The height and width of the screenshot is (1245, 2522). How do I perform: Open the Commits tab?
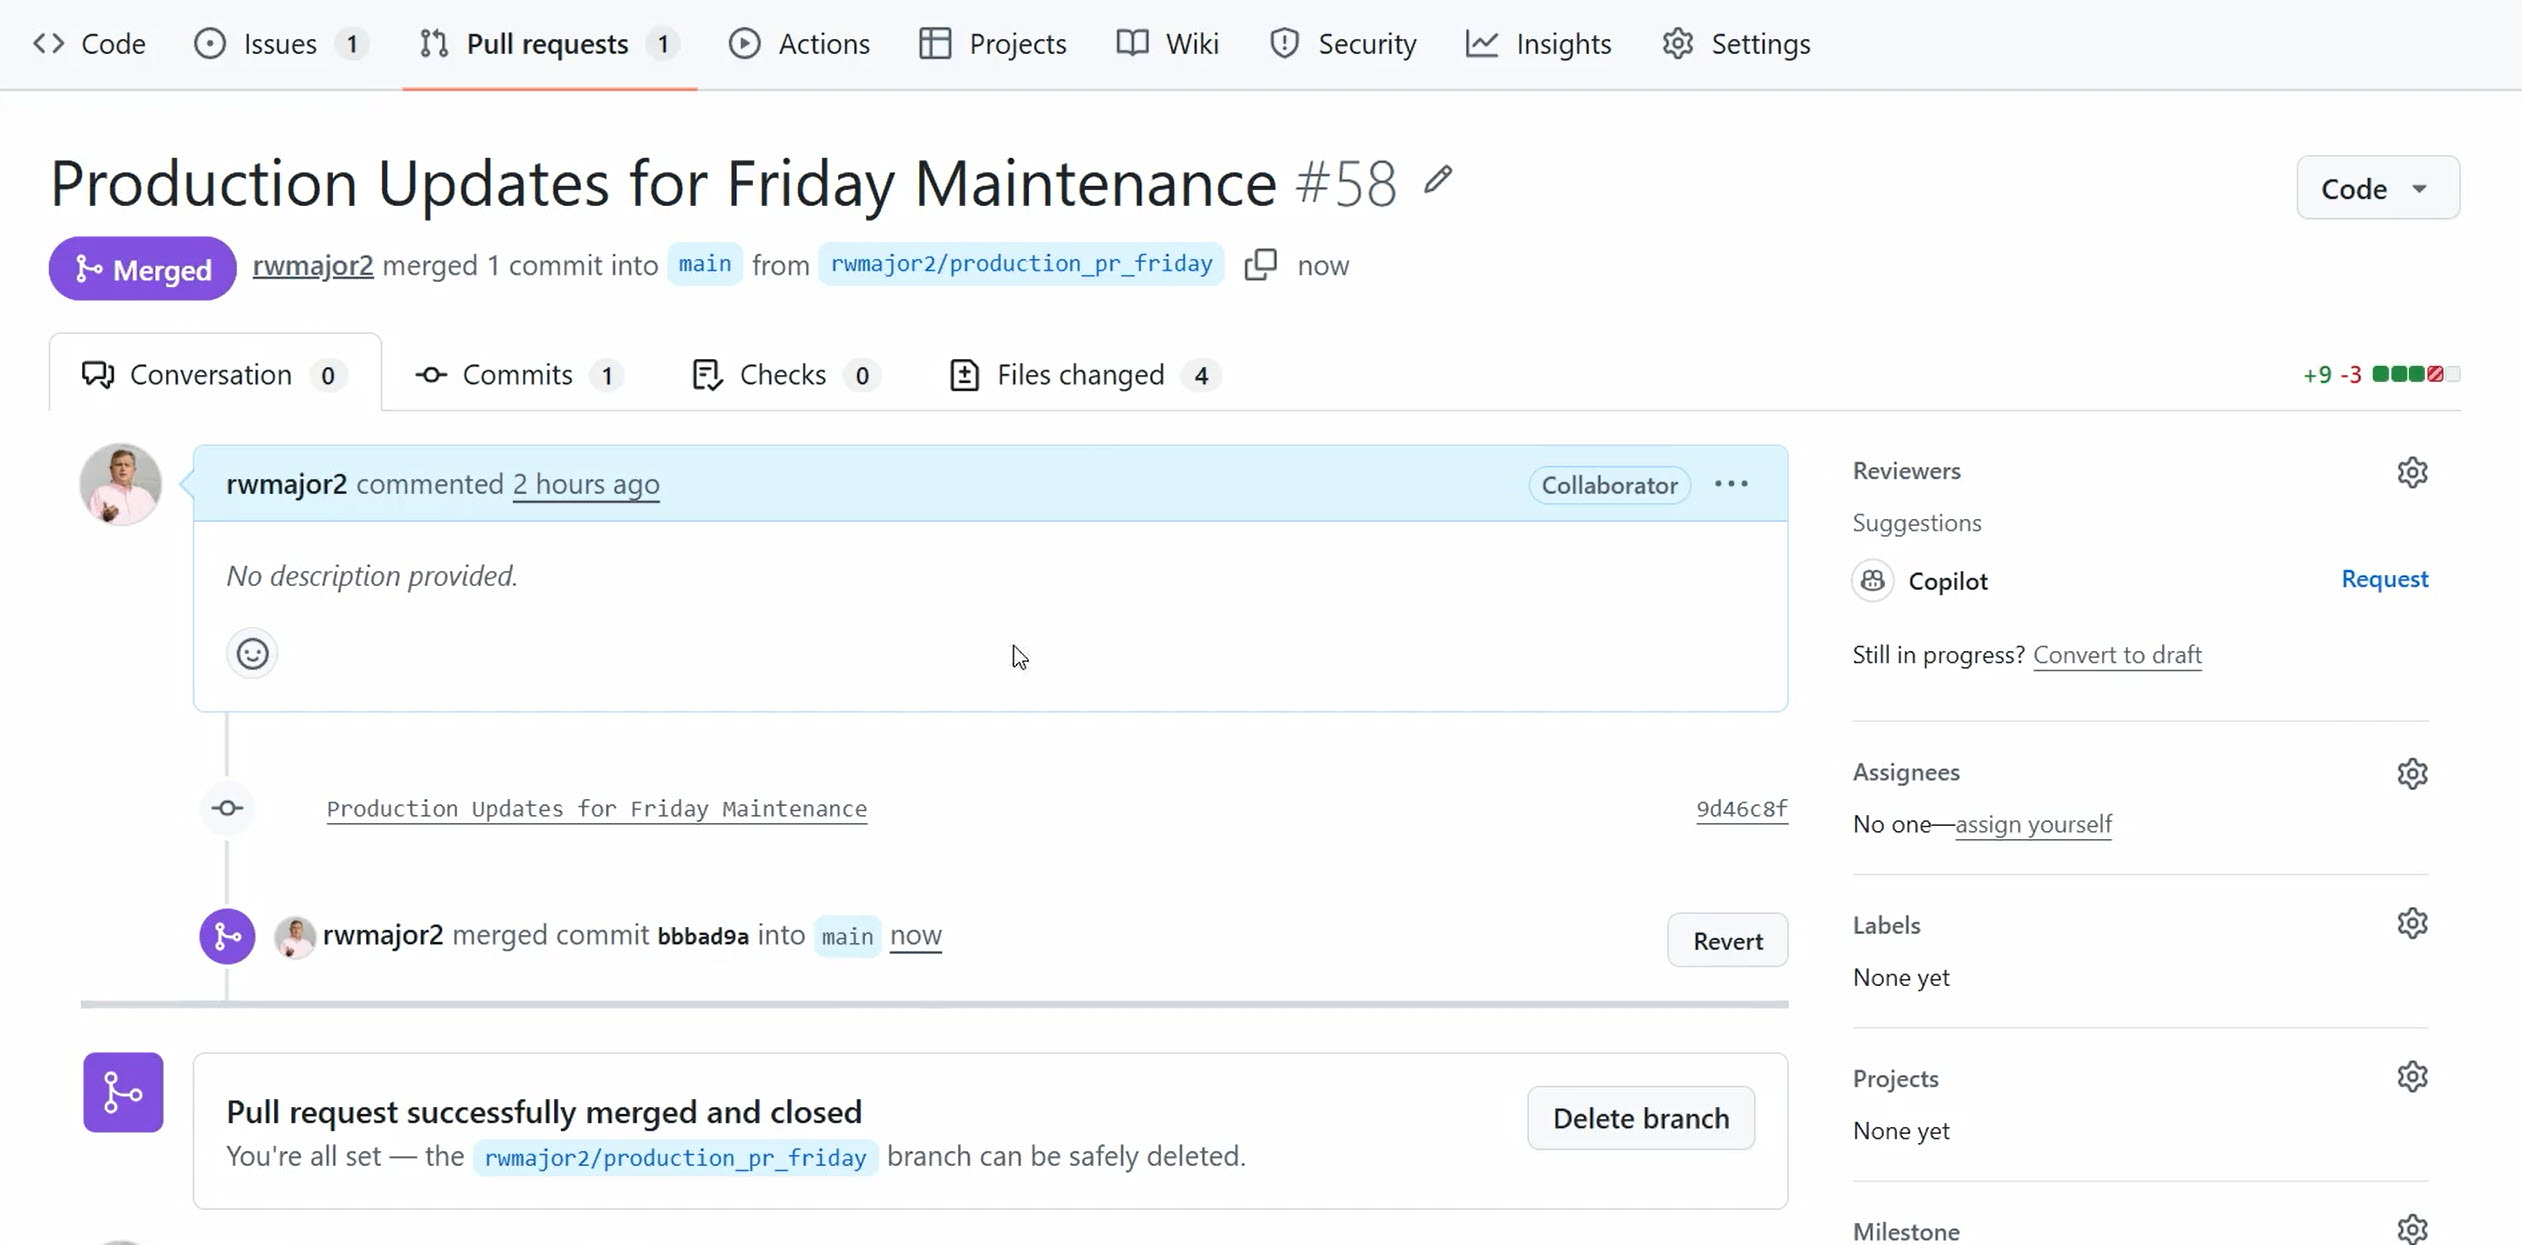516,374
